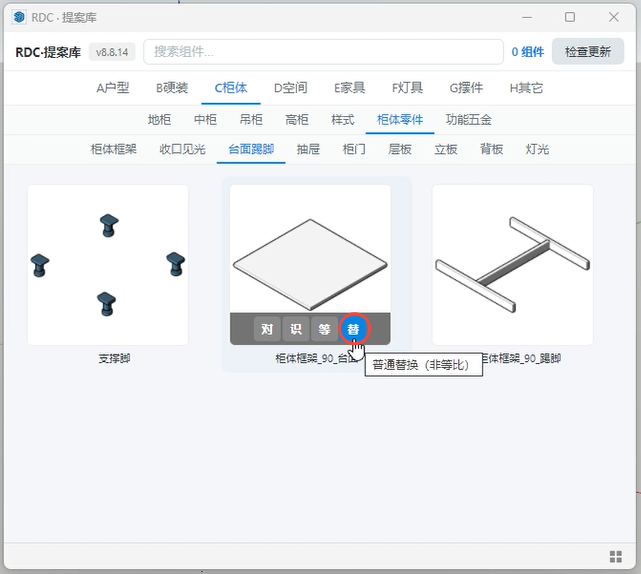641x574 pixels.
Task: Maximize the RDC 提案库 window
Action: click(x=570, y=17)
